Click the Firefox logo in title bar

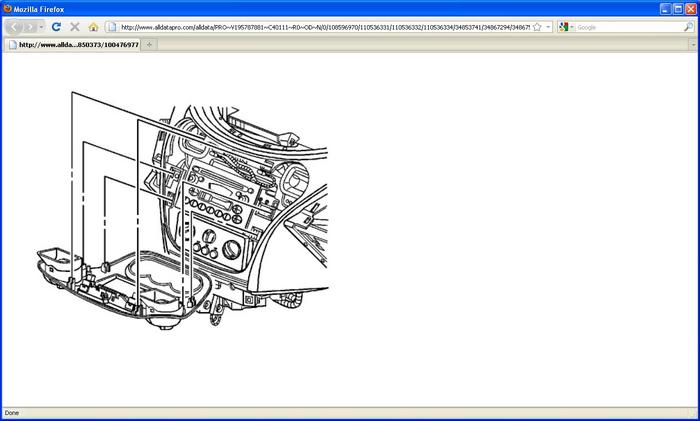click(7, 8)
